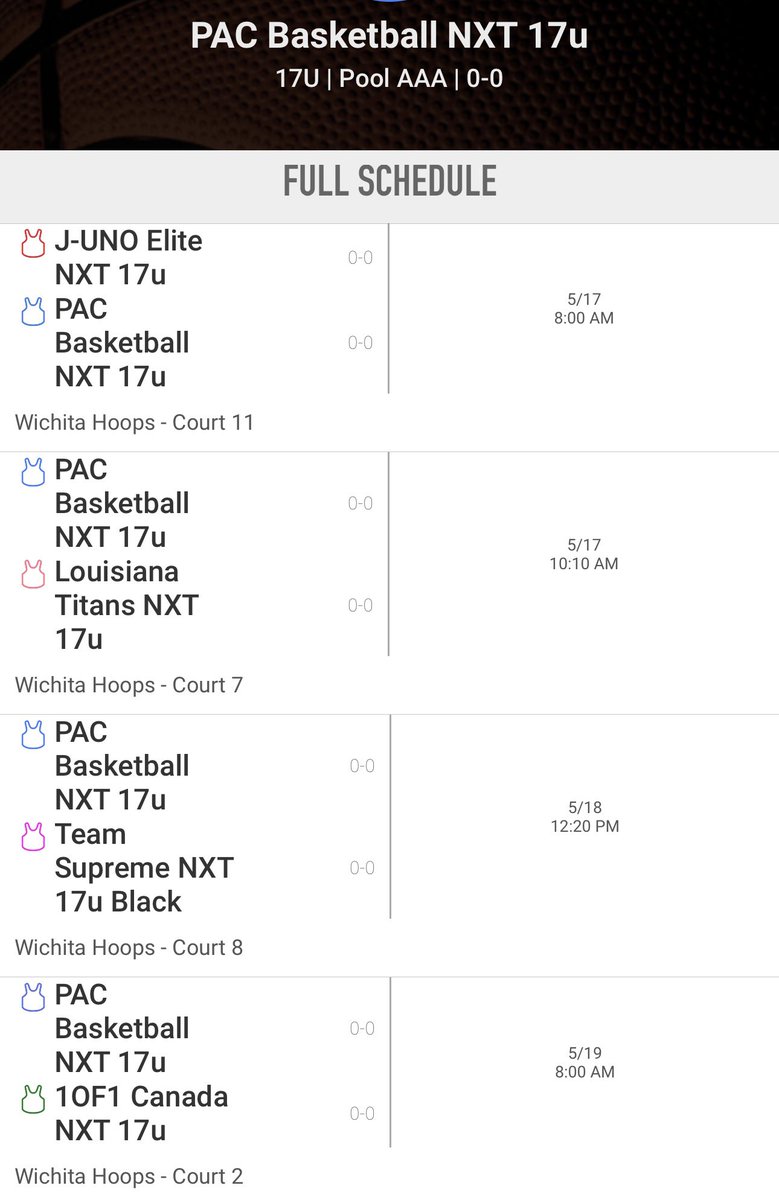779x1200 pixels.
Task: Click the pink jersey icon for Louisiana Titans
Action: [34, 574]
